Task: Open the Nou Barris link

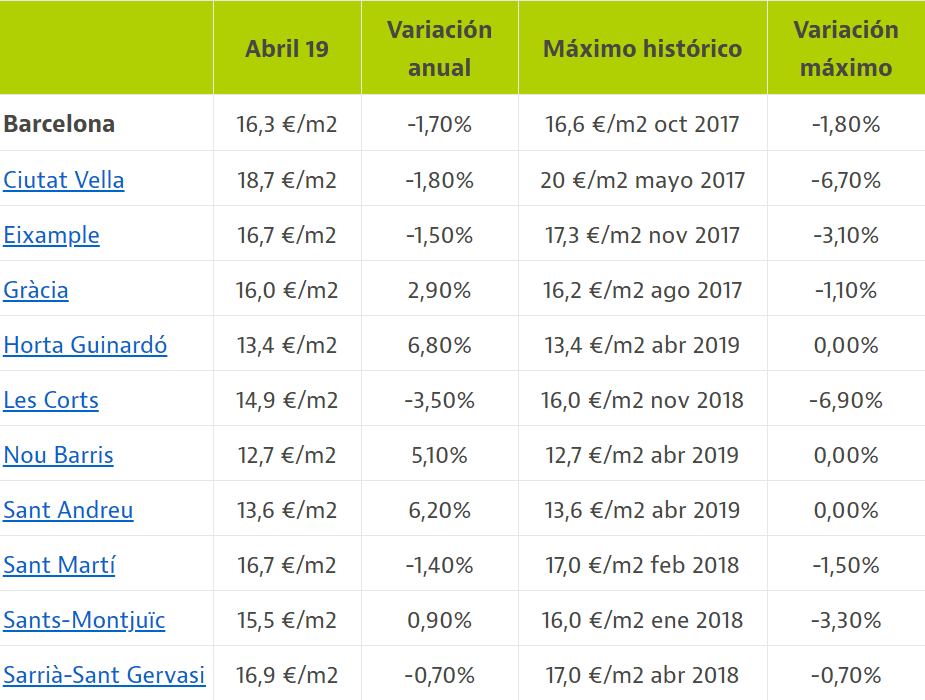Action: point(58,455)
